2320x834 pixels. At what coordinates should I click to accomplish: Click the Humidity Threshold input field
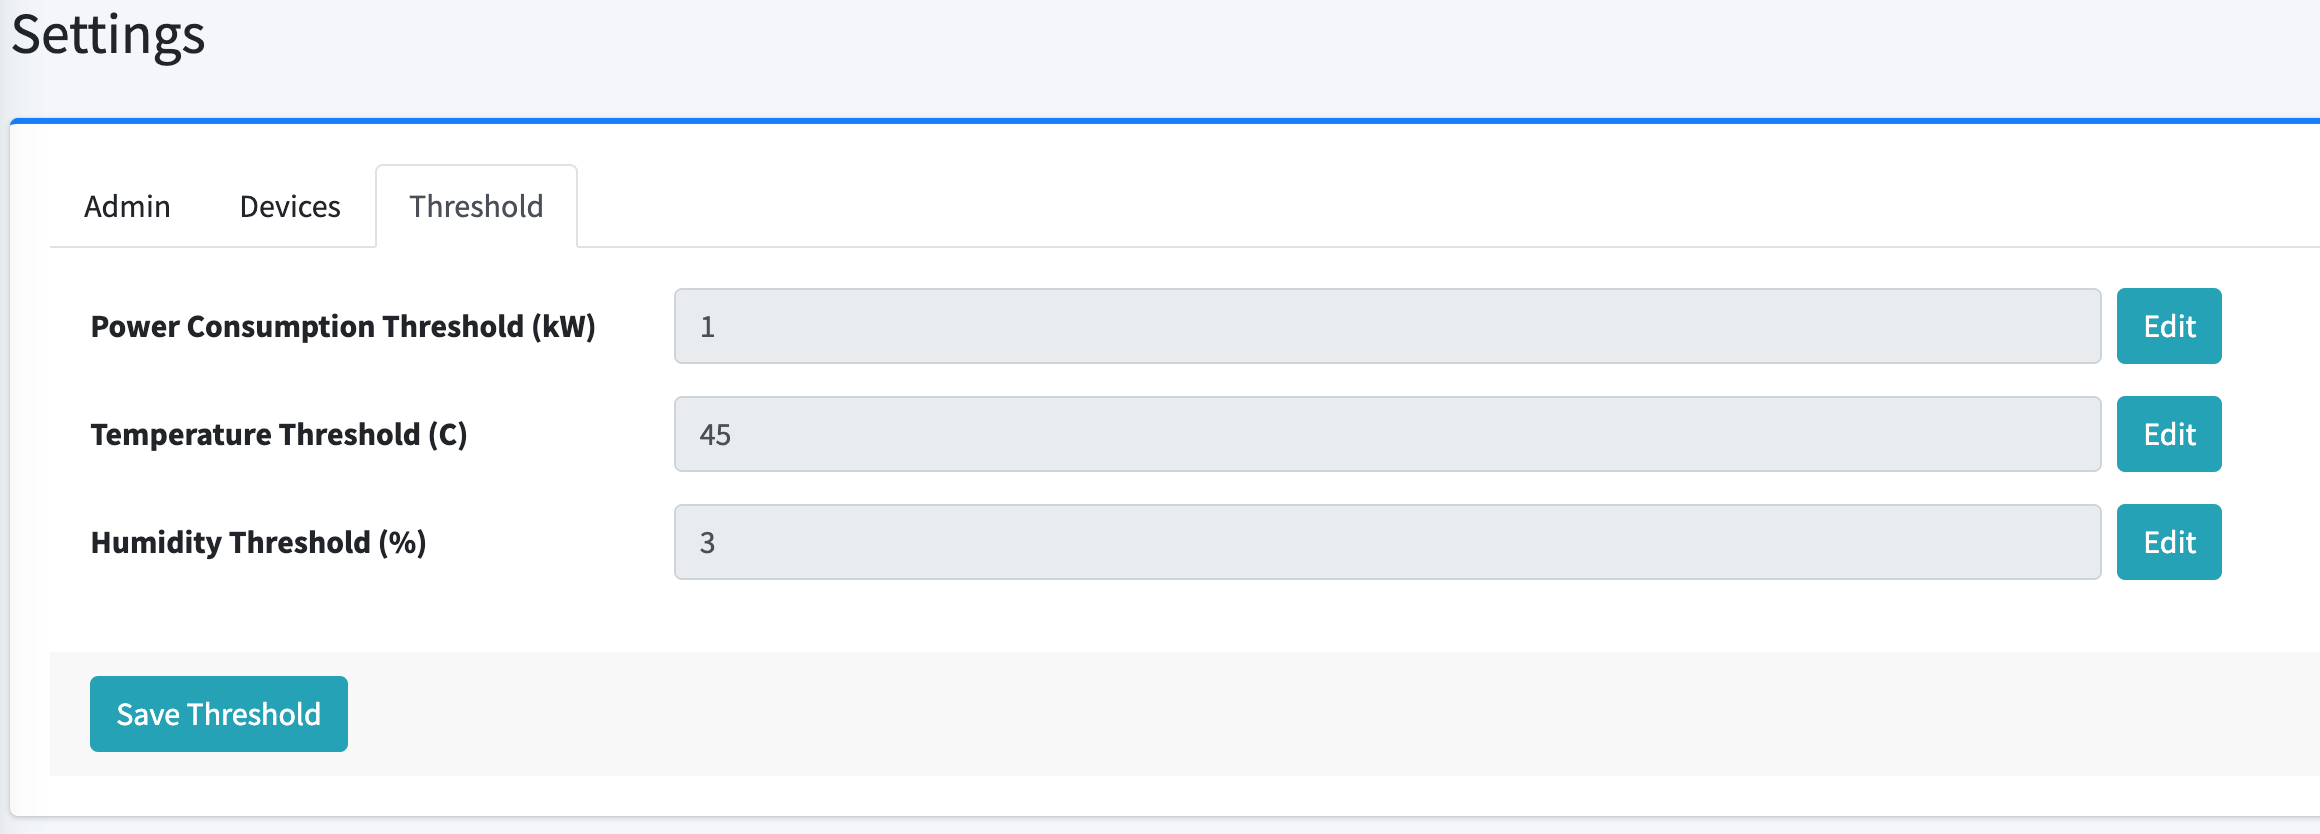(1387, 542)
